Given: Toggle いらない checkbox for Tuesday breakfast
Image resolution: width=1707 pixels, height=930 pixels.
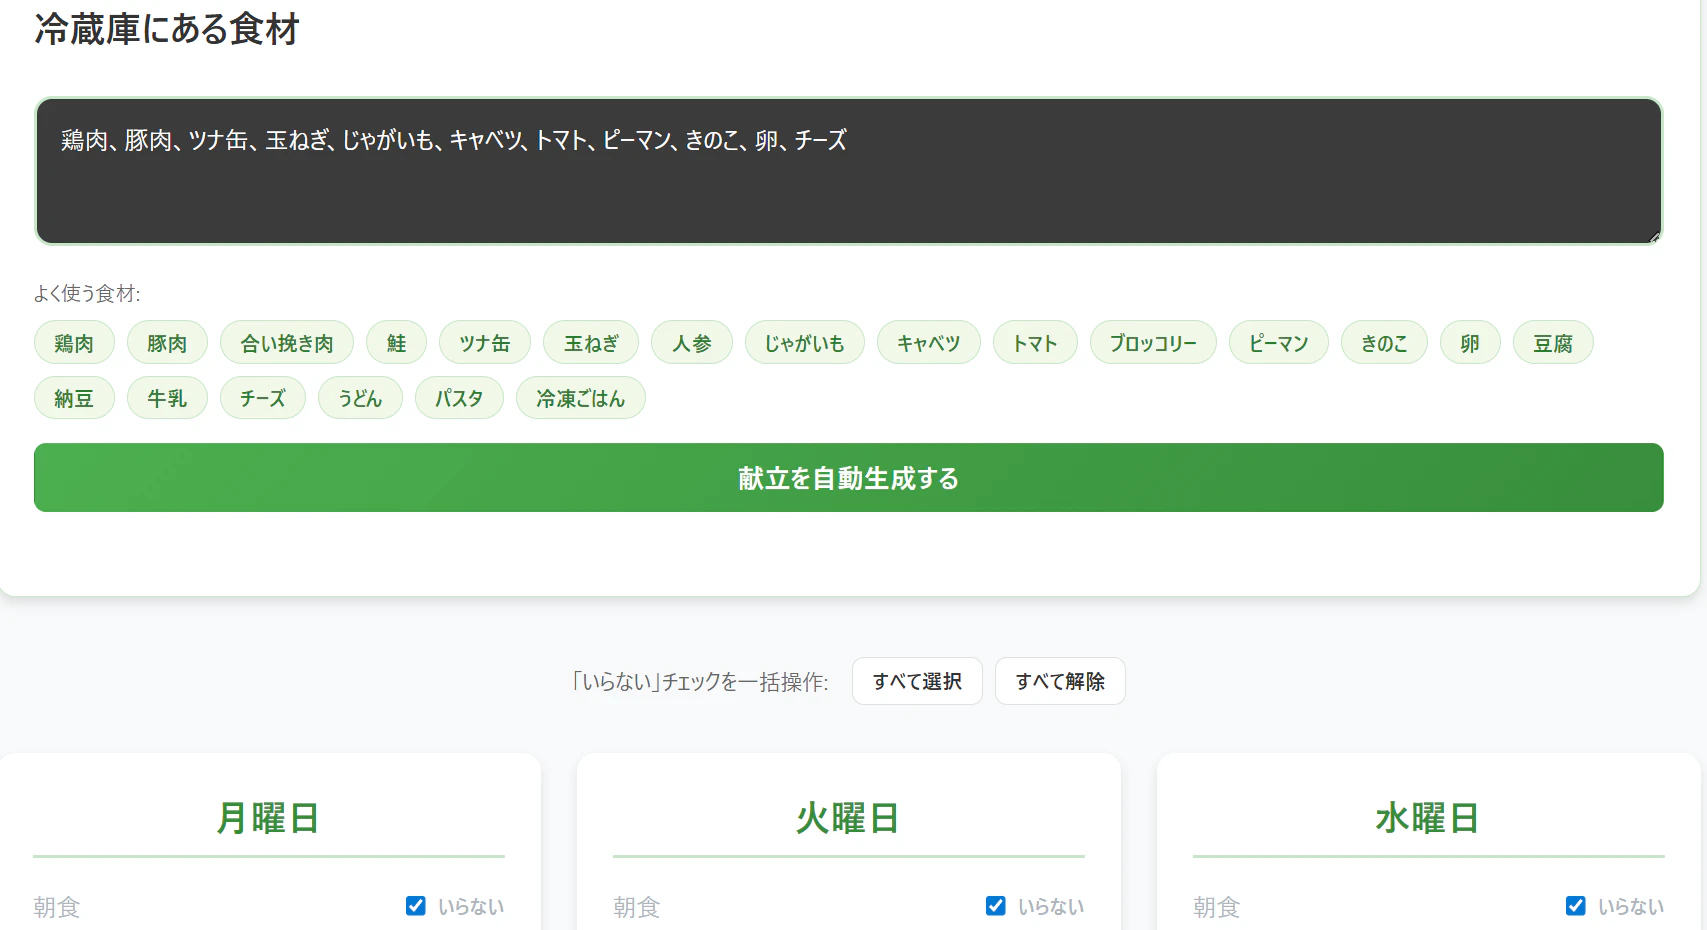Looking at the screenshot, I should click(995, 905).
